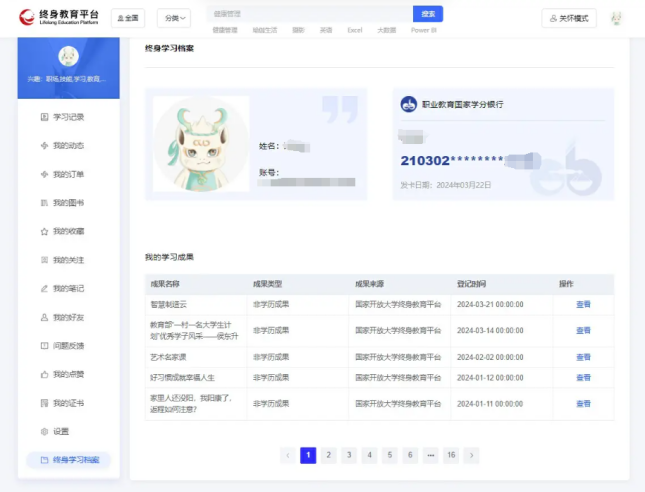Click 查看 for 智慧制造云 row
This screenshot has height=492, width=645.
583,304
